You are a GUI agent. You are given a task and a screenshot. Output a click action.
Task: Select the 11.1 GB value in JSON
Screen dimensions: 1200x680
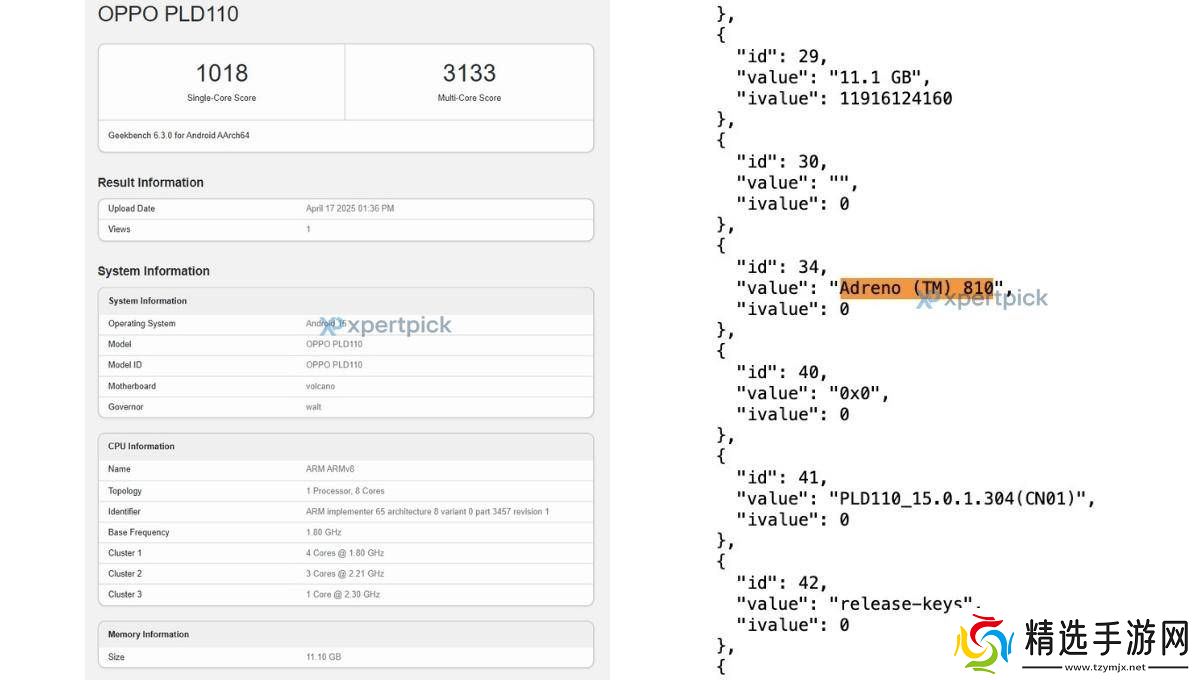click(x=879, y=77)
